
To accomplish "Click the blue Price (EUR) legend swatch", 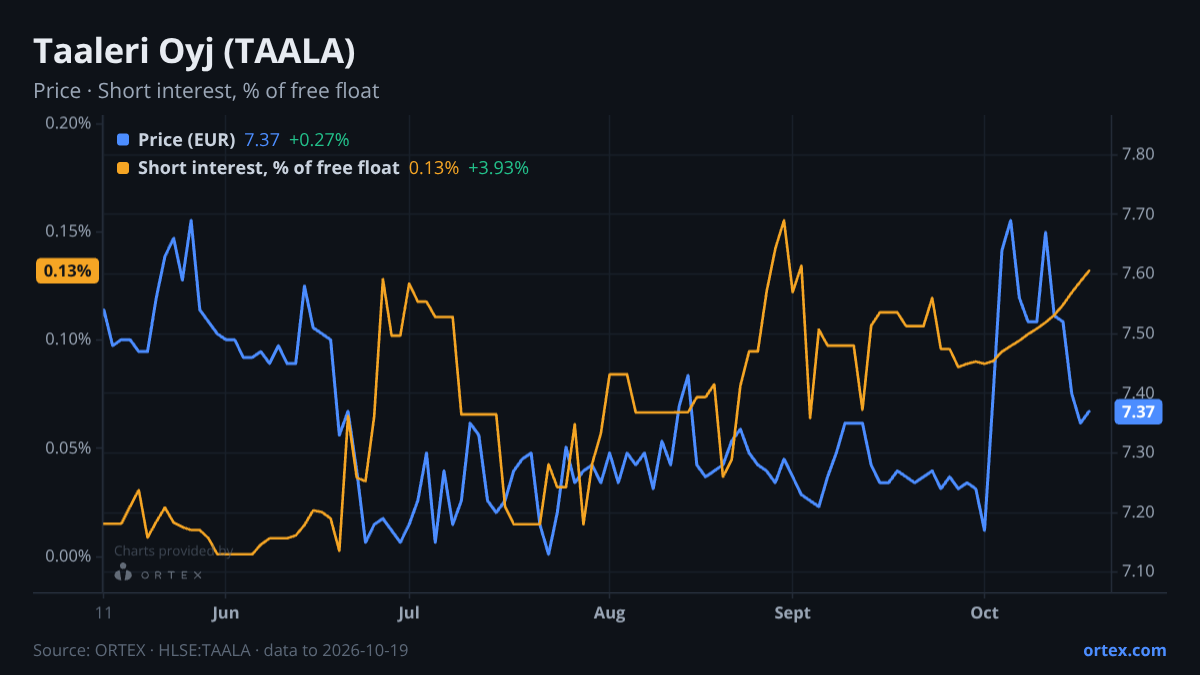I will [123, 140].
